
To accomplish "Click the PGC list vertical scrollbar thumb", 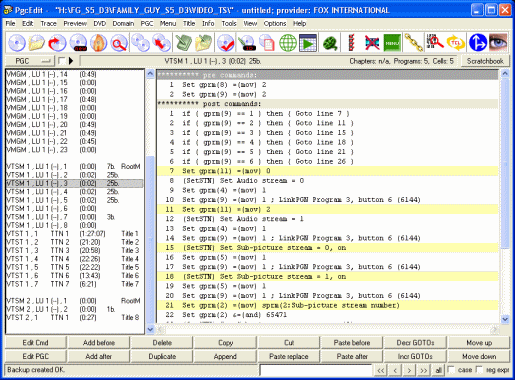I will [150, 240].
